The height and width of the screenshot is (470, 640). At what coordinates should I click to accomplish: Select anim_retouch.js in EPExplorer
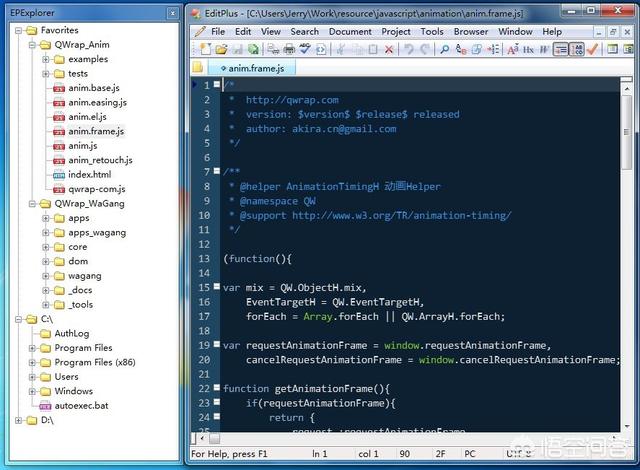[100, 160]
